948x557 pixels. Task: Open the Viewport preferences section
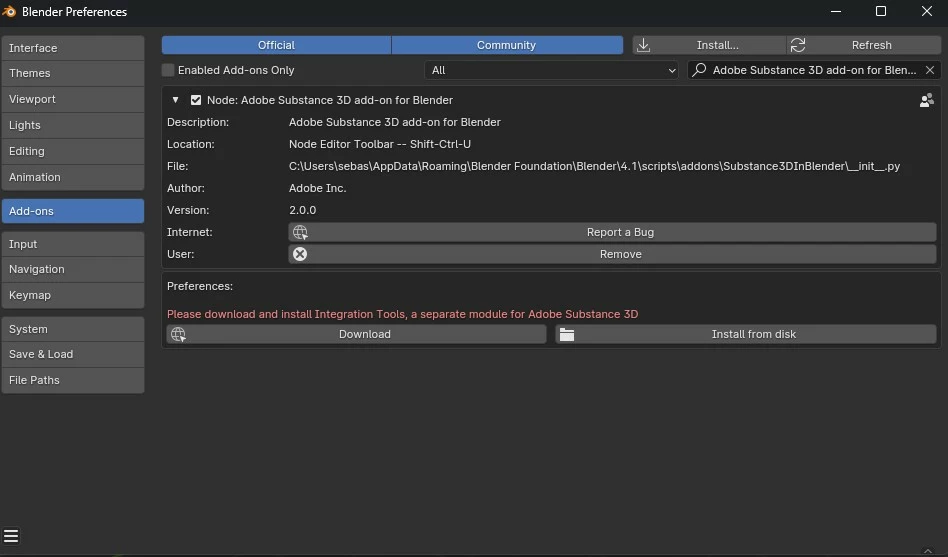(73, 99)
